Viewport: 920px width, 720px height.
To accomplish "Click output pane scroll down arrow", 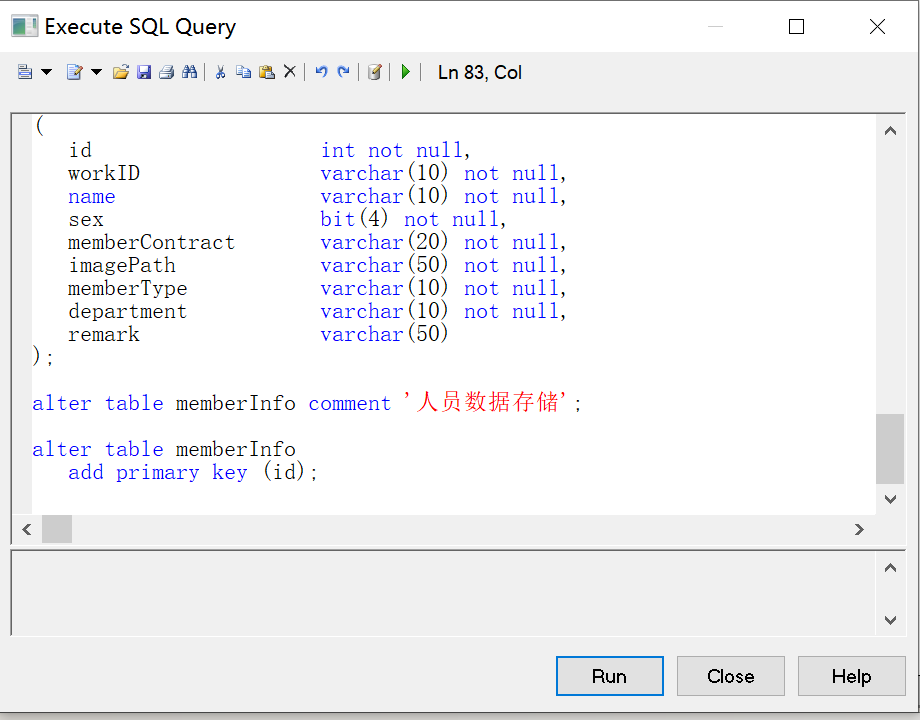I will 890,620.
